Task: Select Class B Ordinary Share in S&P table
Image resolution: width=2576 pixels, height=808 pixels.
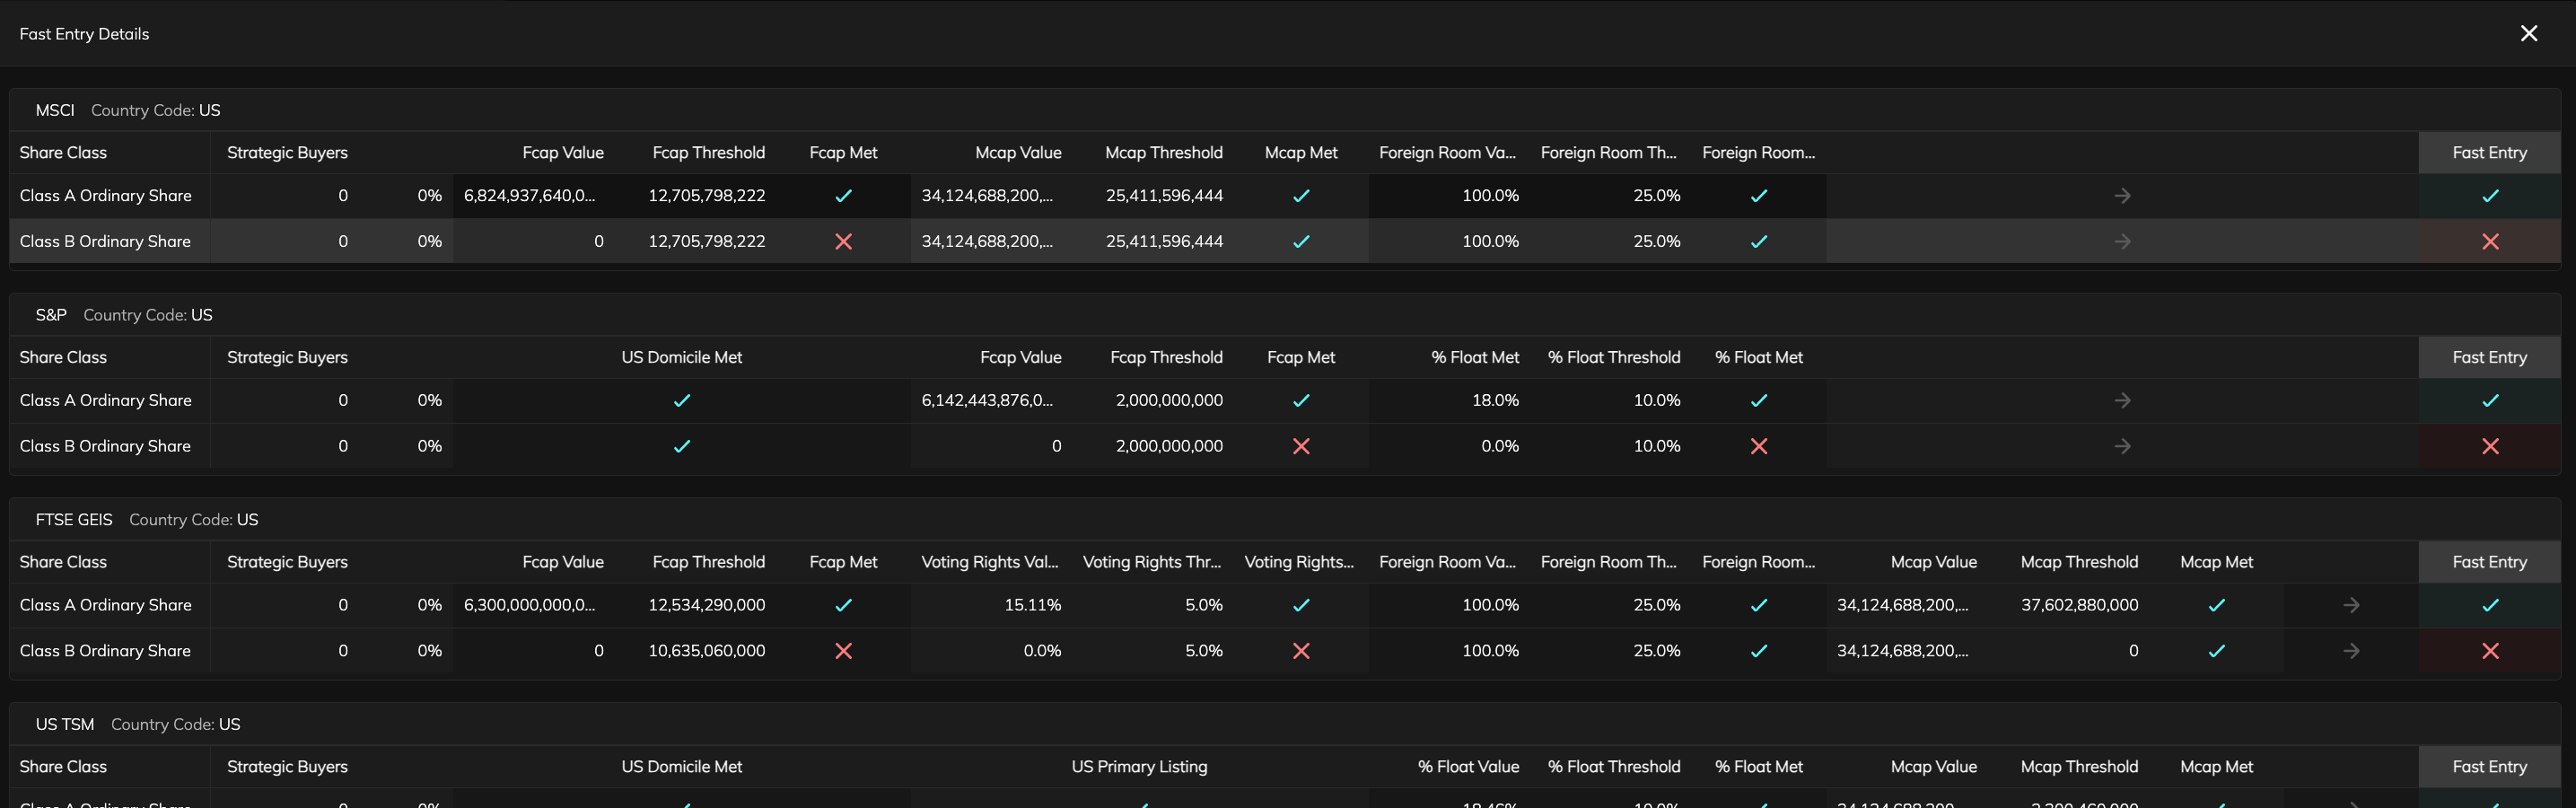Action: tap(105, 446)
